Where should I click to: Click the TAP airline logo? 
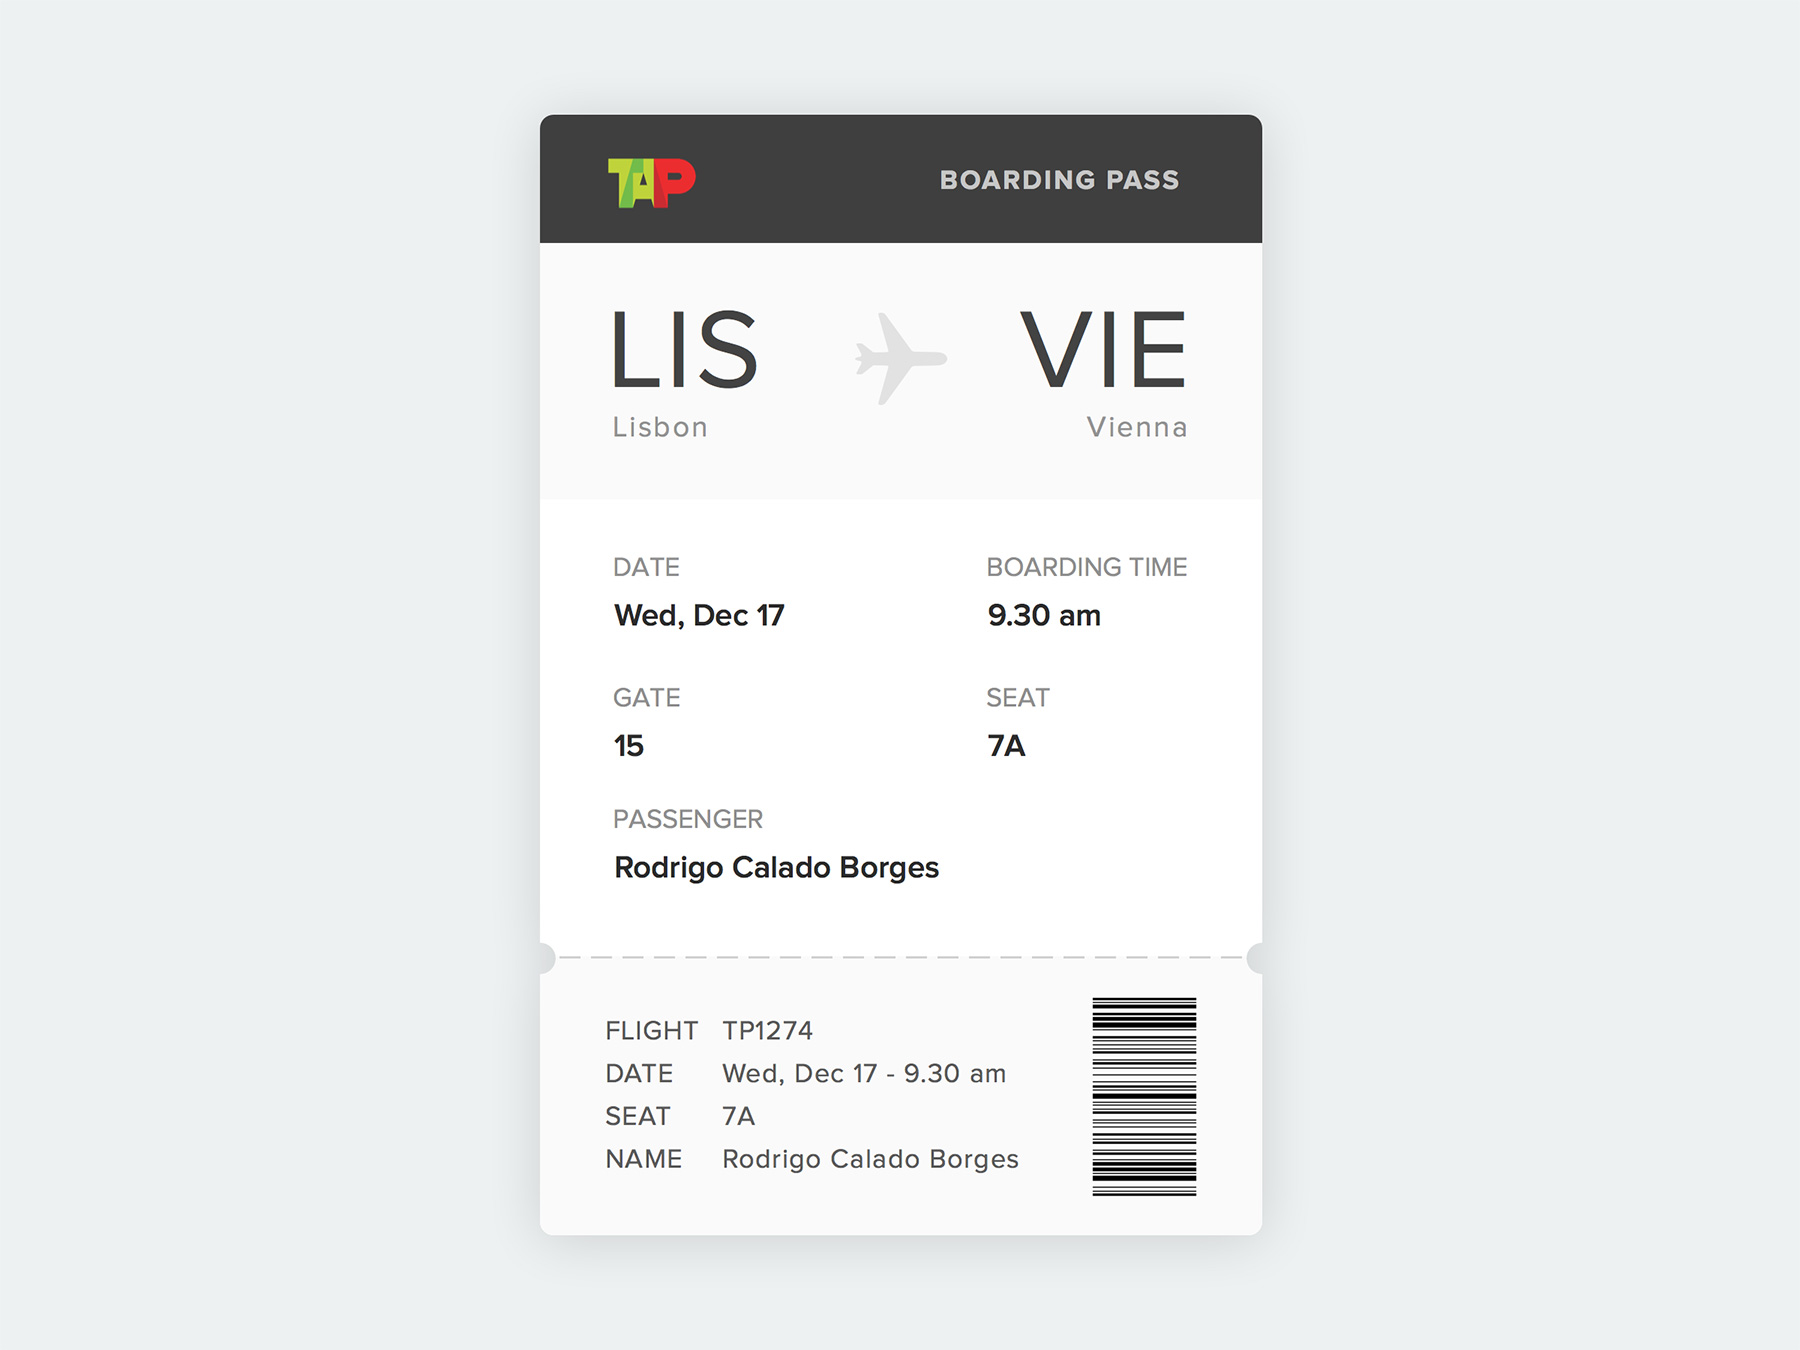coord(651,182)
